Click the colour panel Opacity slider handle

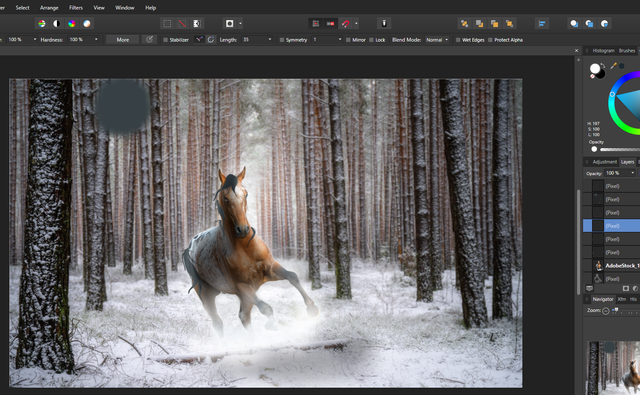pos(594,149)
